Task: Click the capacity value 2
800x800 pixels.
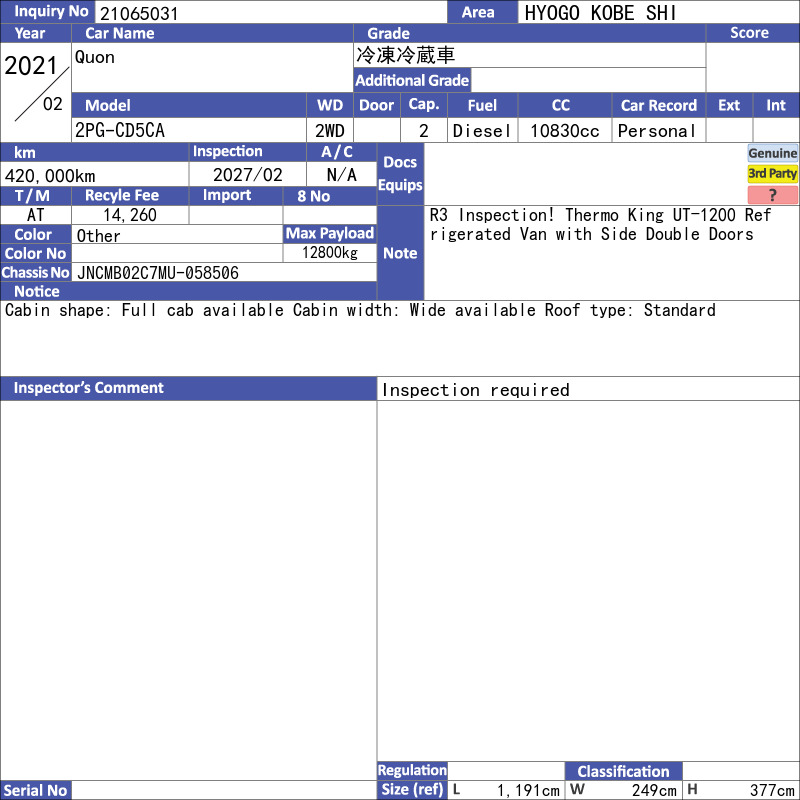Action: pyautogui.click(x=423, y=131)
